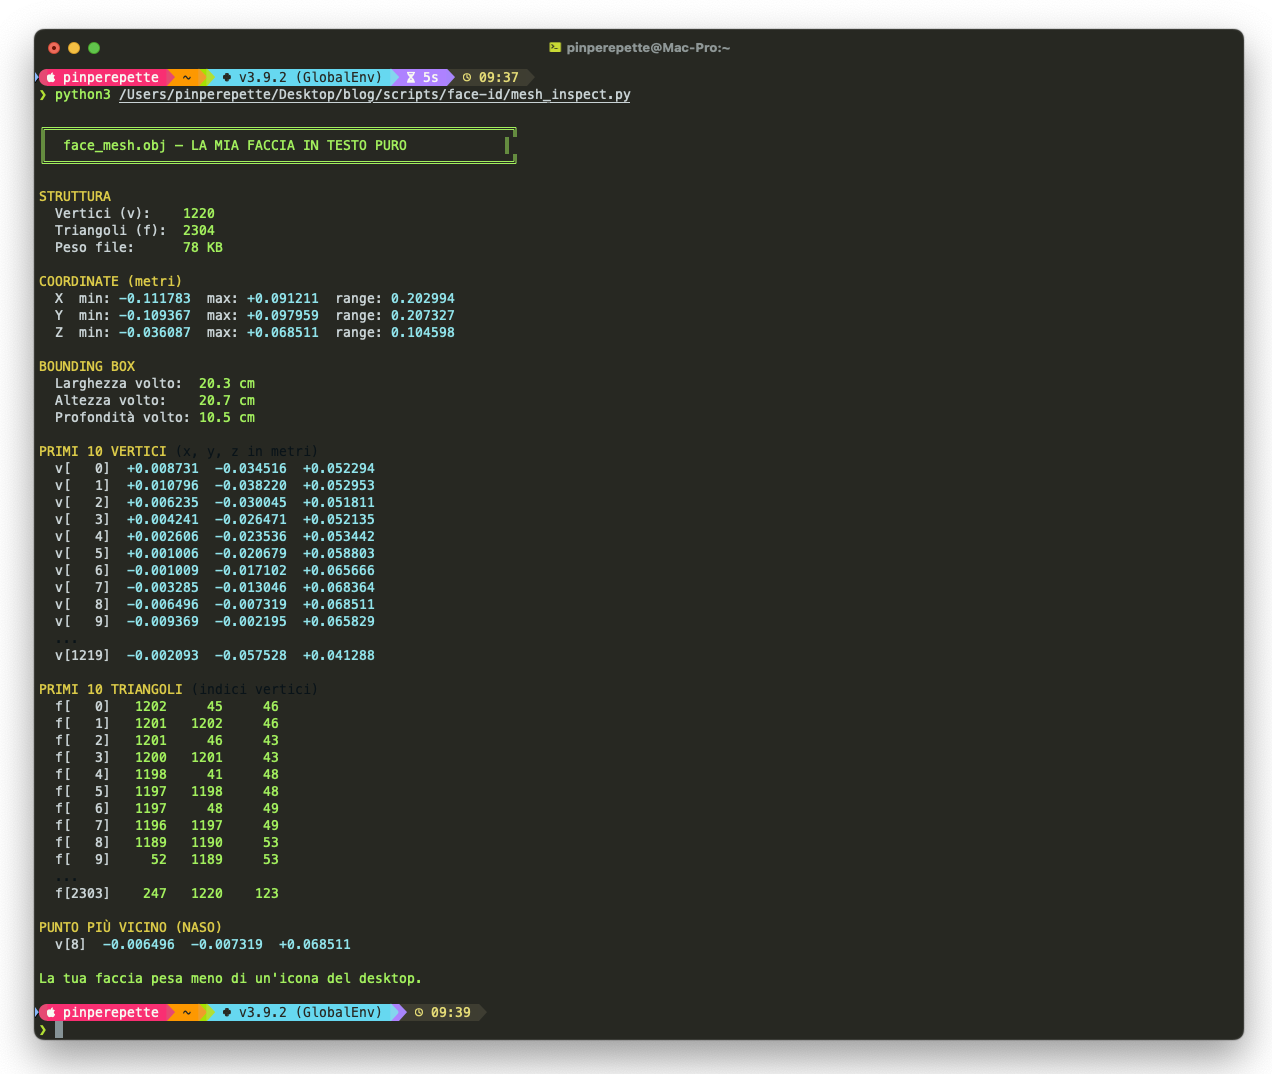Click the Python icon in the bottom prompt
The width and height of the screenshot is (1272, 1074).
(227, 1013)
